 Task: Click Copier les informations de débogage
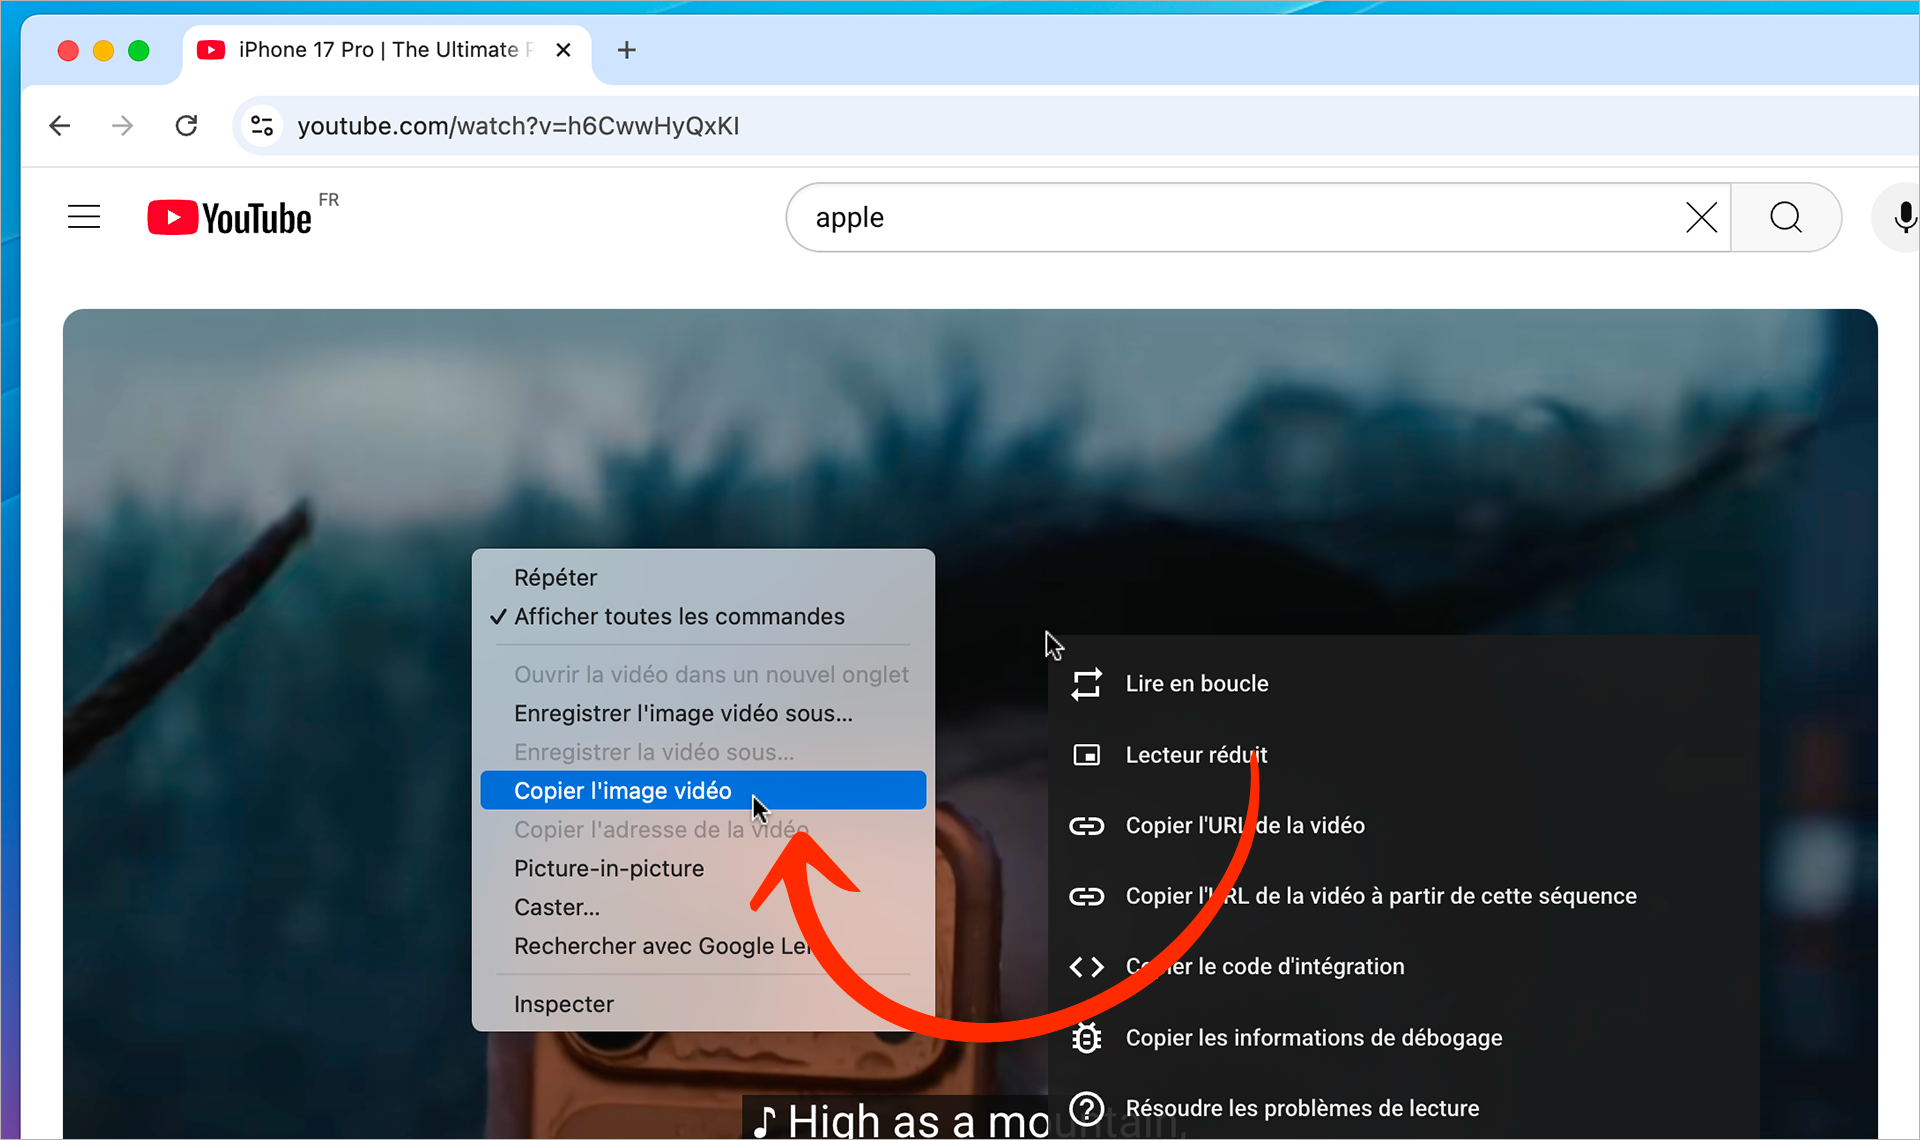[x=1313, y=1038]
